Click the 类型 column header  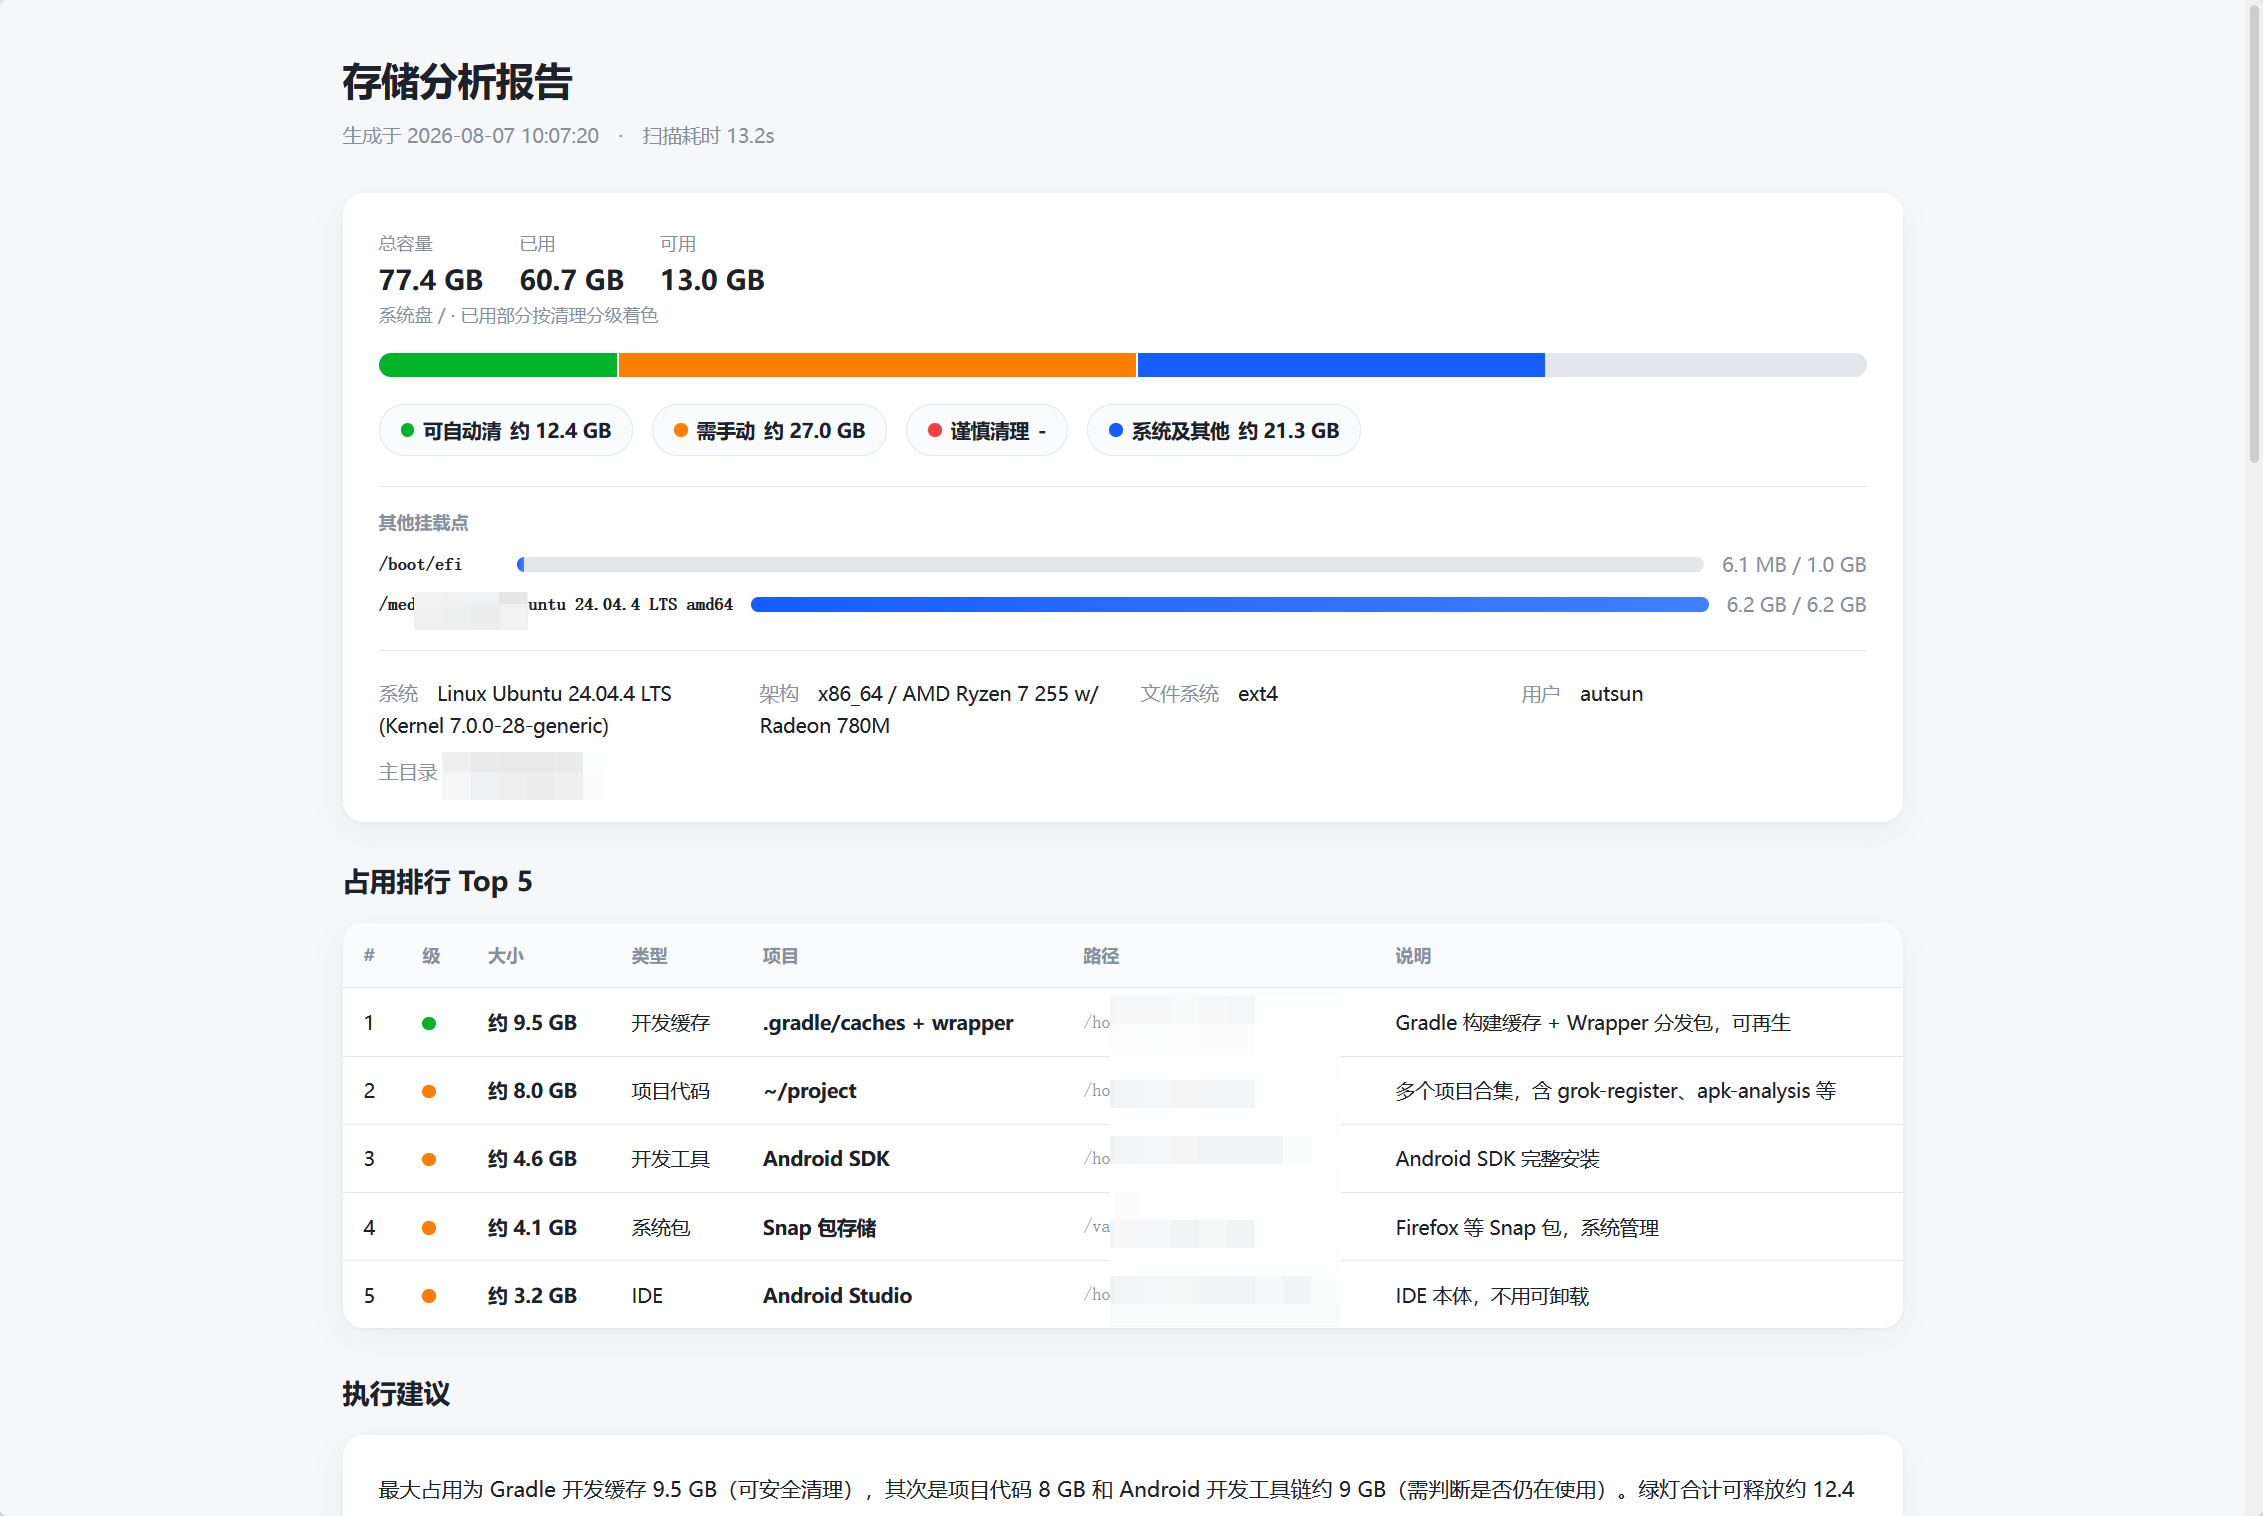[650, 956]
